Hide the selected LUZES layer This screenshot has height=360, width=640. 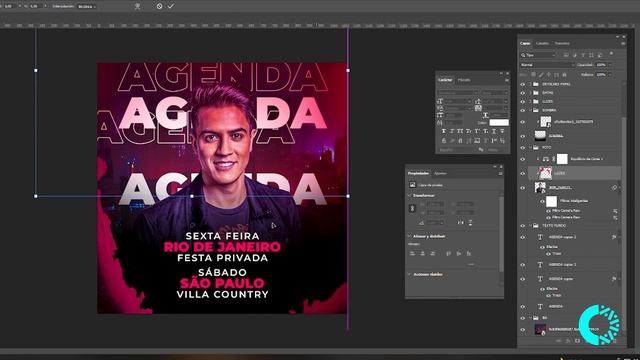(522, 173)
